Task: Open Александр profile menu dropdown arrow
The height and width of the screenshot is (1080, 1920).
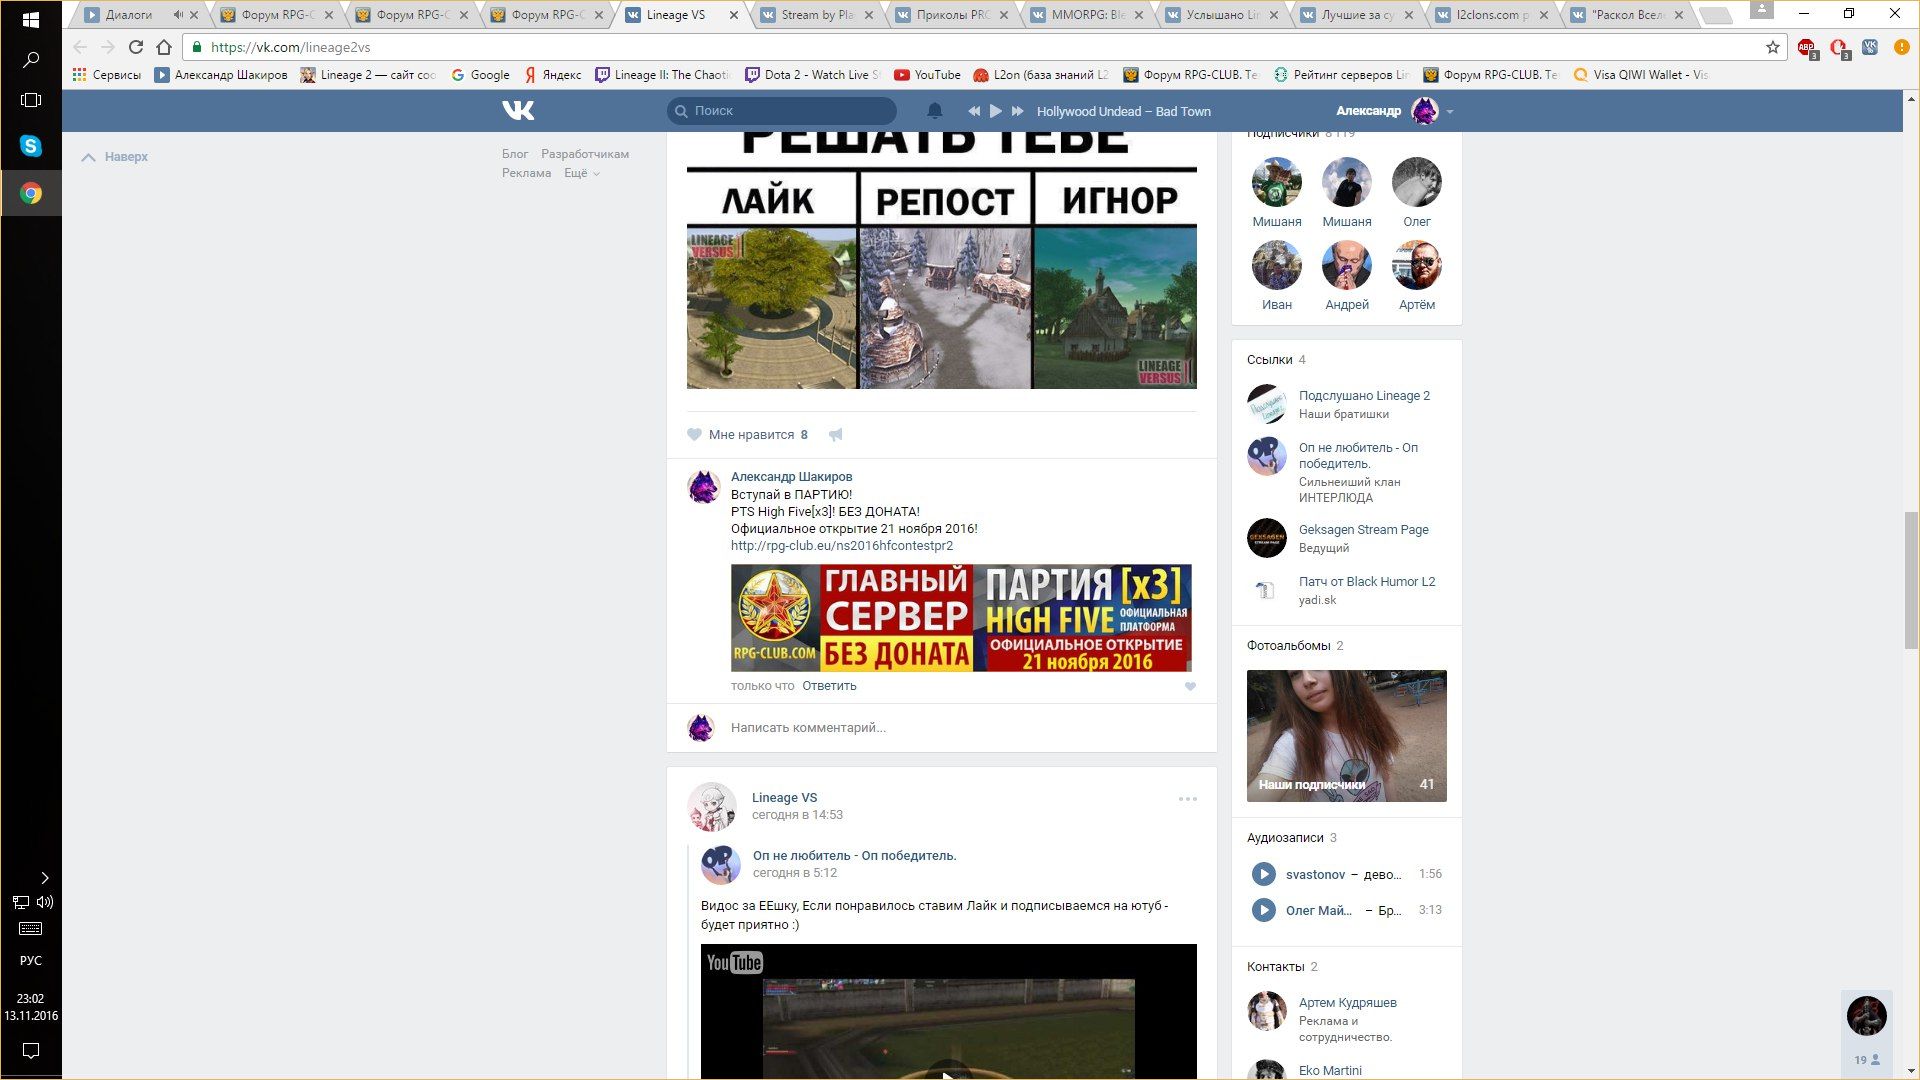Action: (1450, 112)
